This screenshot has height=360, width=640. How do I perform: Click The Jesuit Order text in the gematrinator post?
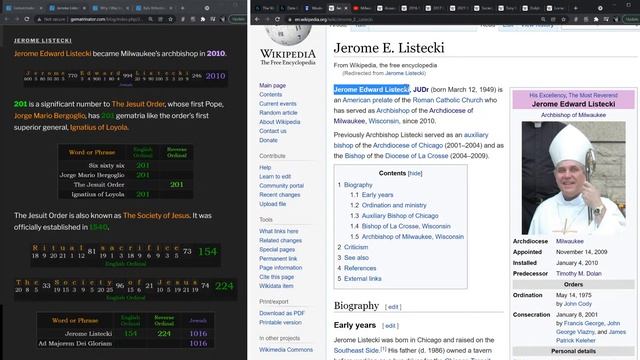[138, 104]
